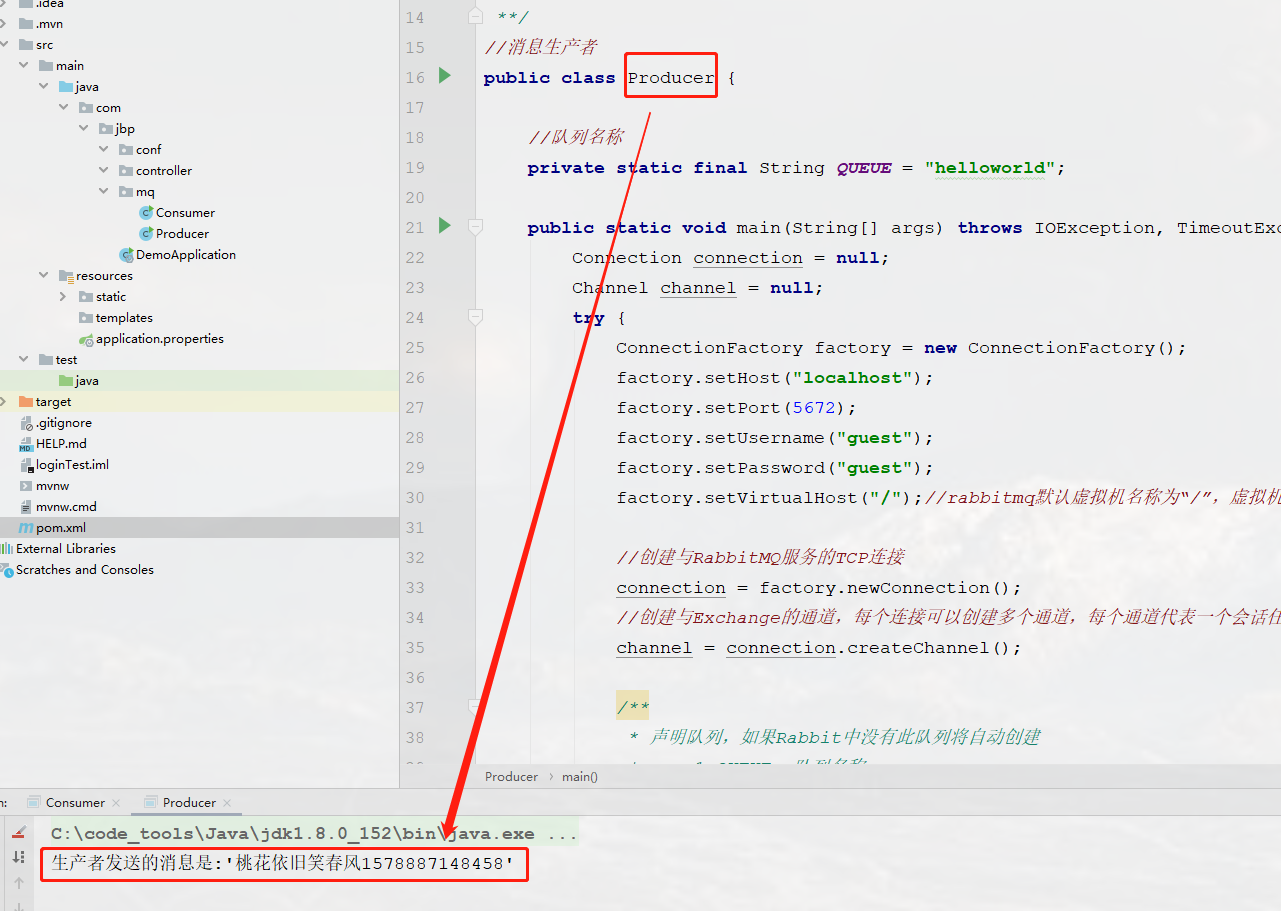Select the templates folder
Screen dimensions: 1281x911
pyautogui.click(x=124, y=318)
